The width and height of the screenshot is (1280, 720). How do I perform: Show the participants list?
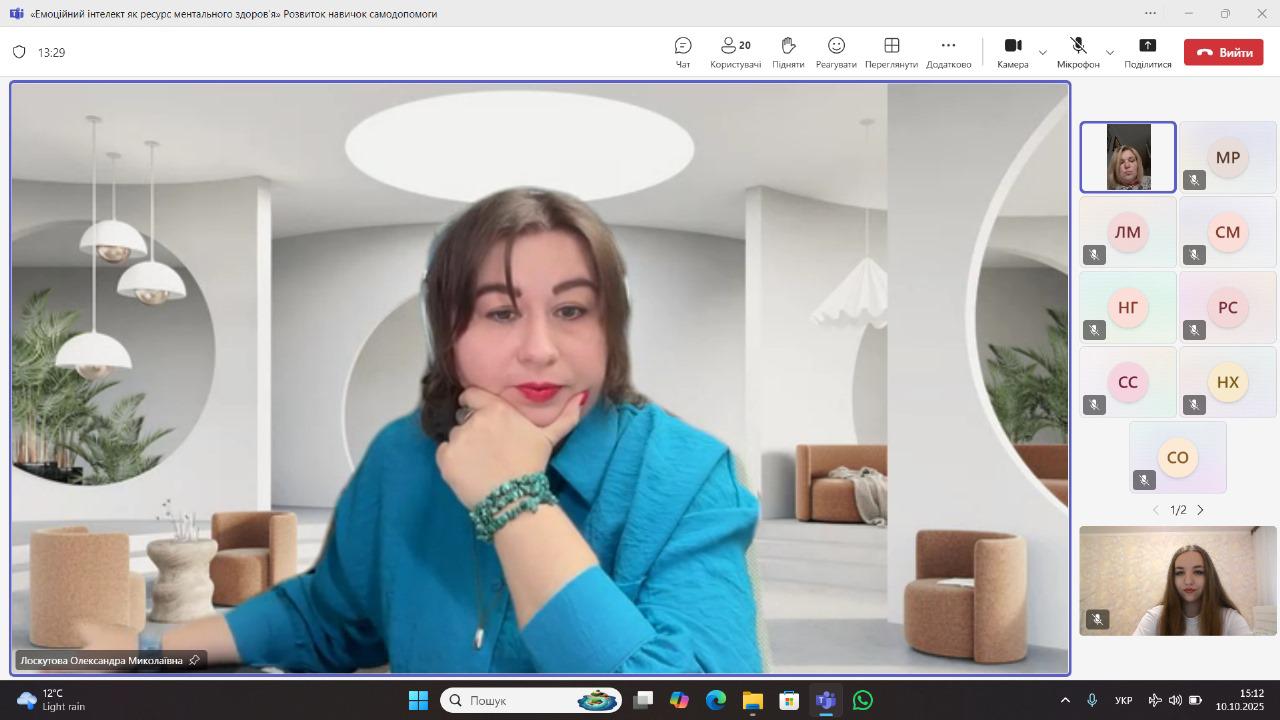click(735, 52)
